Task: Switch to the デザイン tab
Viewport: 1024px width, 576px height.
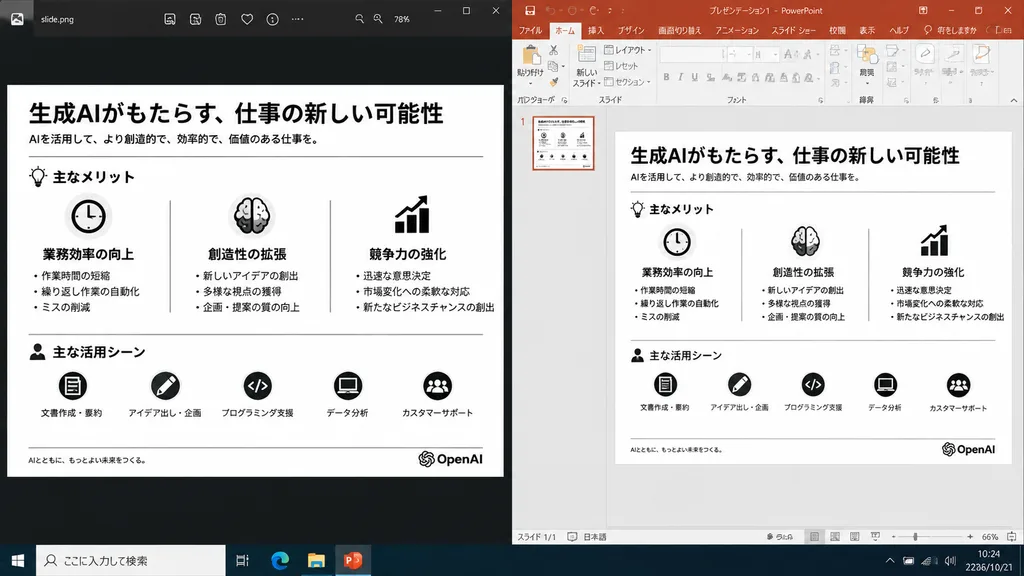Action: pos(631,31)
